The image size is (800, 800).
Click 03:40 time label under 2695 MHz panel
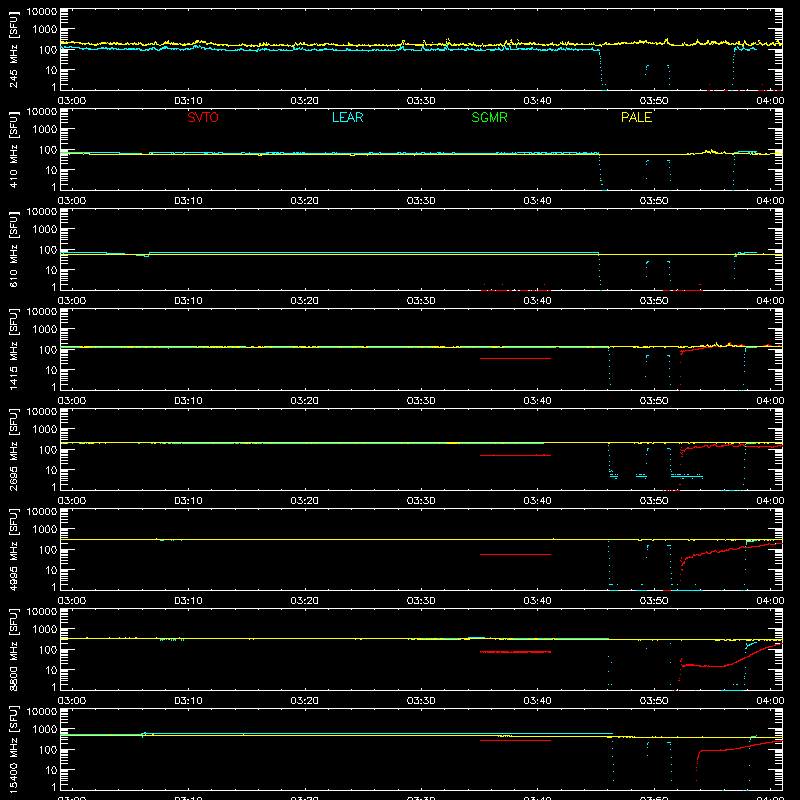tap(537, 501)
